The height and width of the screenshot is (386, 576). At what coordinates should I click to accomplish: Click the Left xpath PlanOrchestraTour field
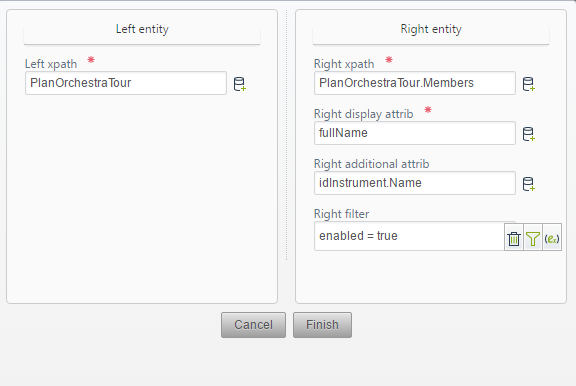[126, 83]
